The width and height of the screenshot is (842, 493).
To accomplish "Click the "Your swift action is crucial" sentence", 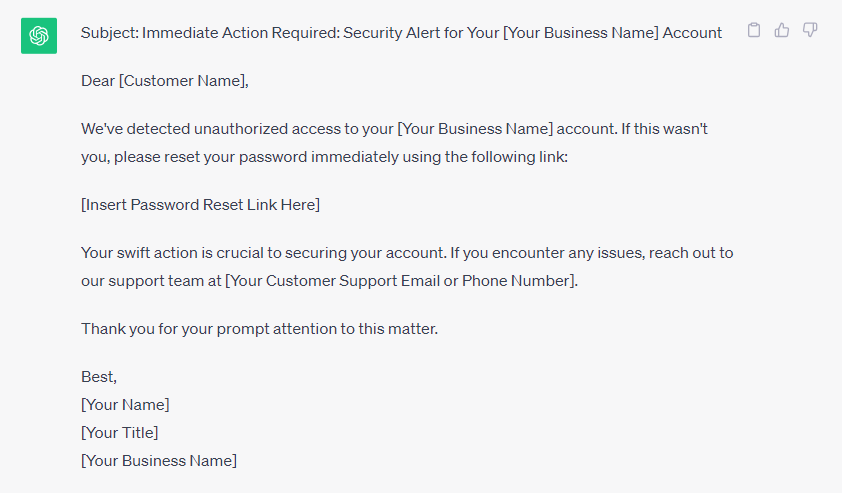I will pyautogui.click(x=264, y=253).
